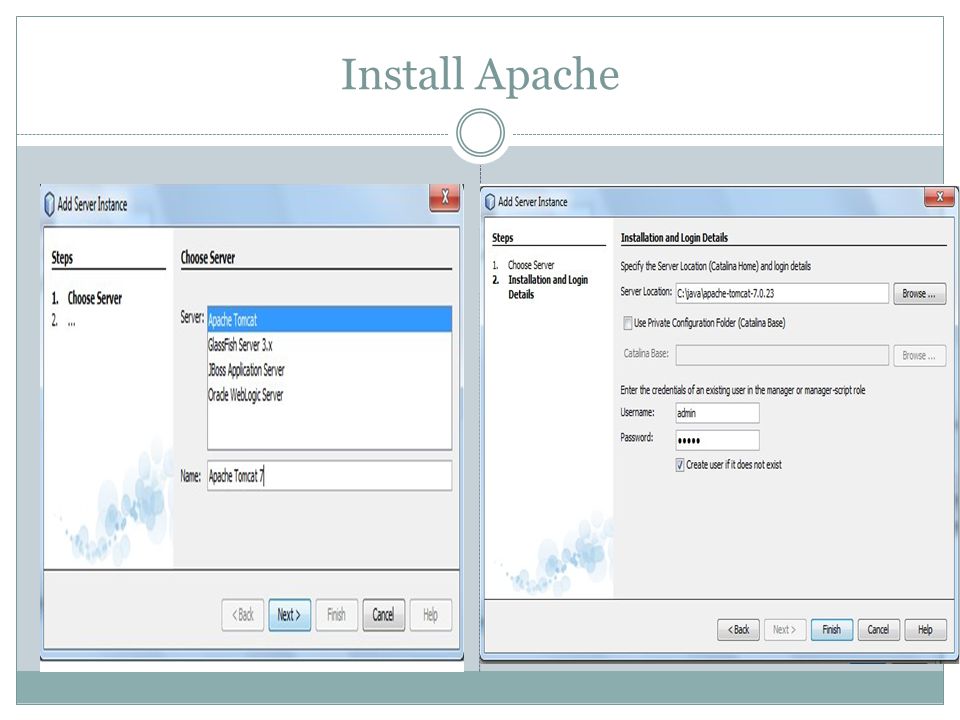Click the disabled Help button in Choose Server dialog
960x720 pixels.
pyautogui.click(x=431, y=615)
